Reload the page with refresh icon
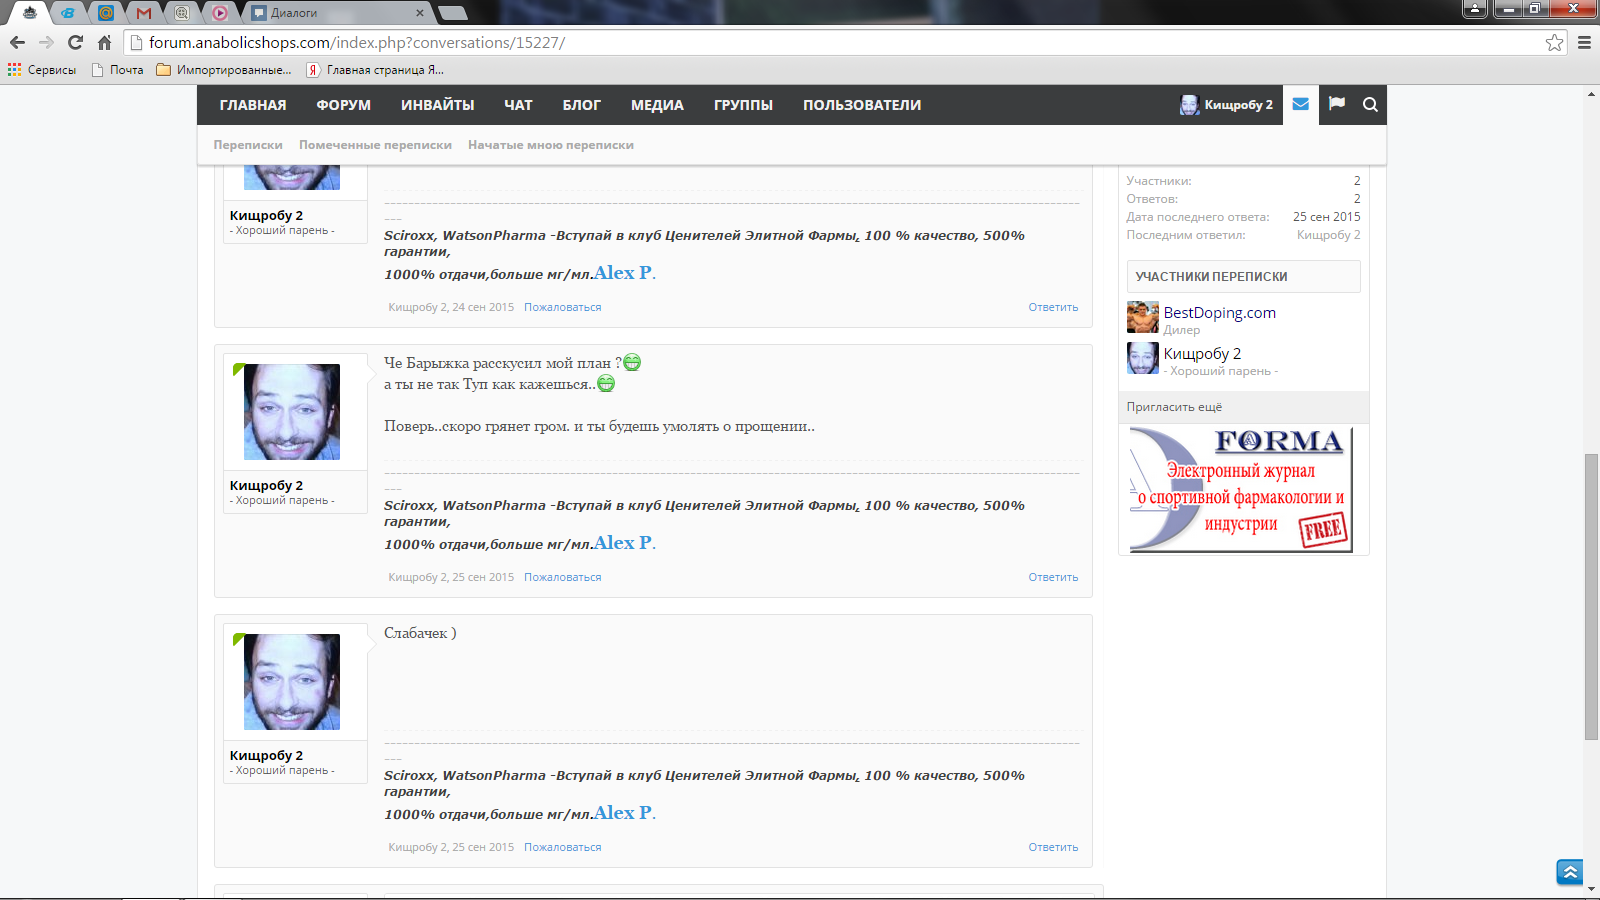 (75, 43)
